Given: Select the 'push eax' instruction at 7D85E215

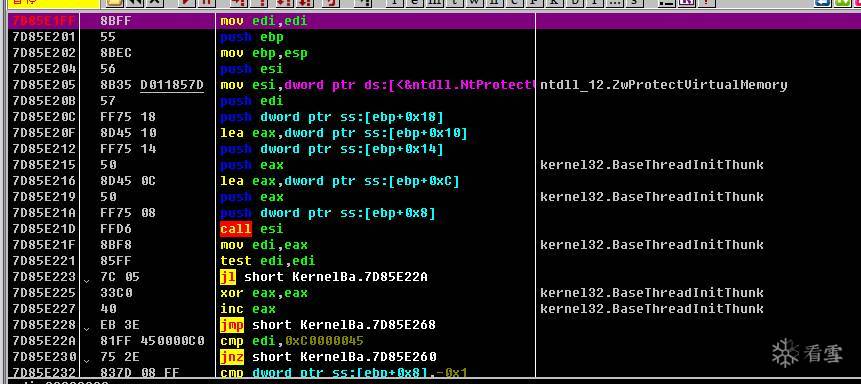Looking at the screenshot, I should coord(251,165).
